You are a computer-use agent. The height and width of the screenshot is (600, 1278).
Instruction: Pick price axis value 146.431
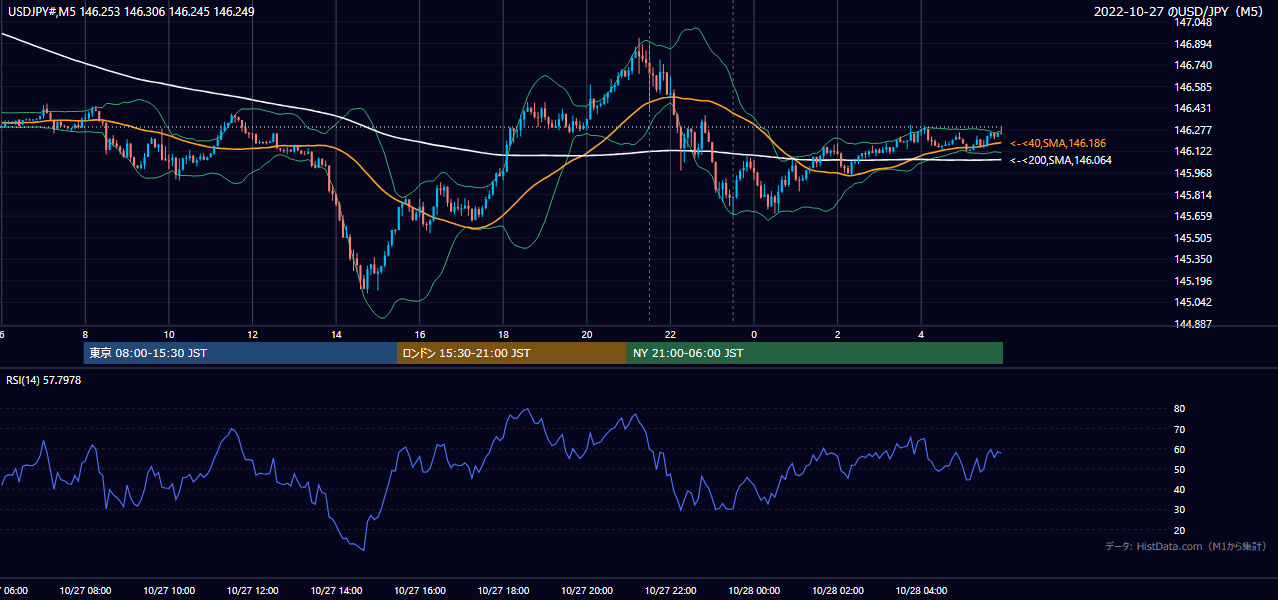tap(1194, 108)
